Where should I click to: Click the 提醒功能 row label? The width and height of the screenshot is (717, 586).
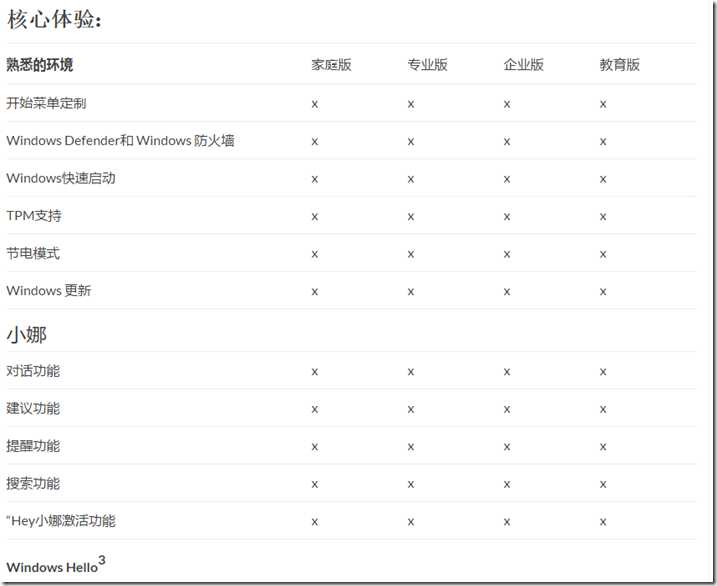(x=33, y=446)
